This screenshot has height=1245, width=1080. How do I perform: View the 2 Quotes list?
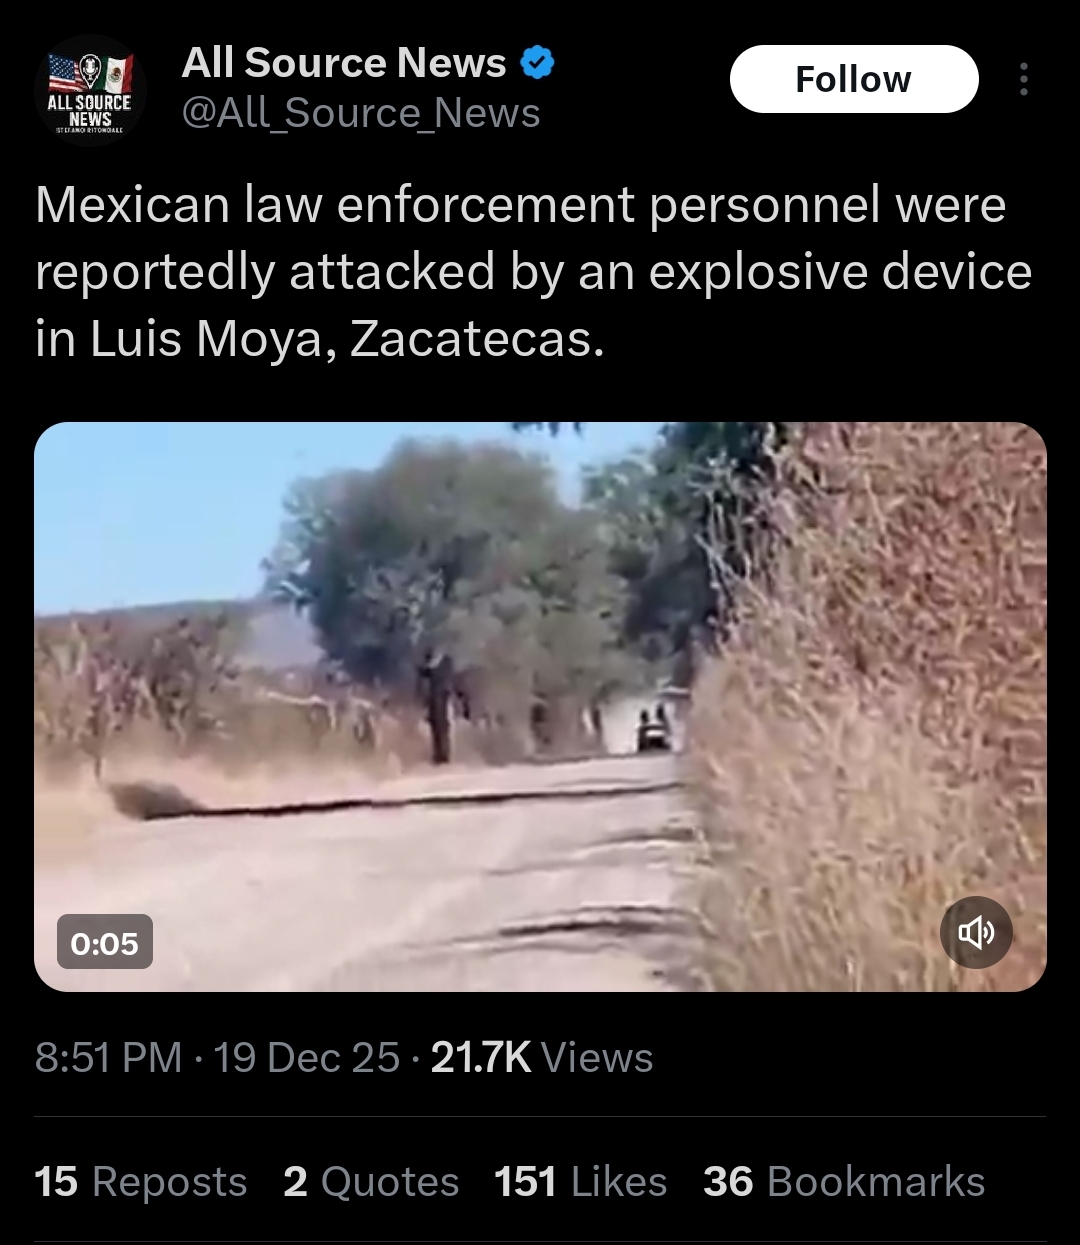[371, 1182]
